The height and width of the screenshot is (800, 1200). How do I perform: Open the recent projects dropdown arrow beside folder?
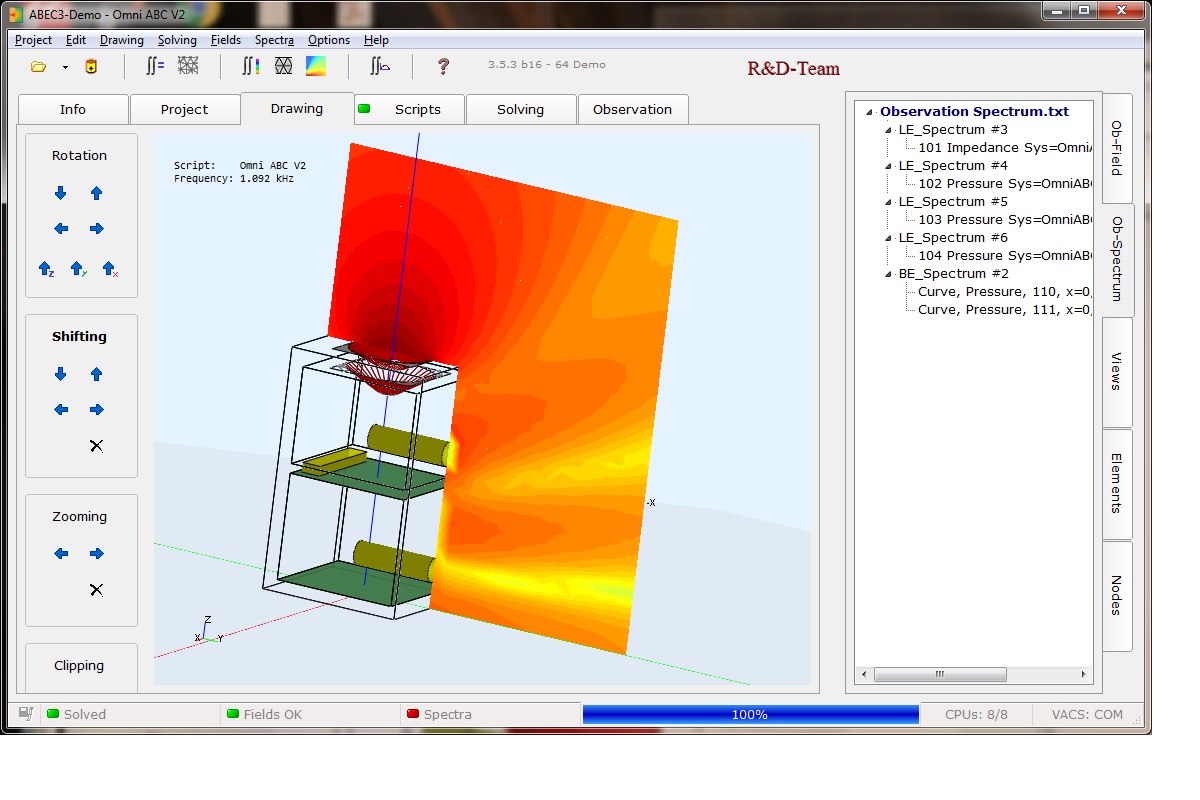click(x=65, y=68)
